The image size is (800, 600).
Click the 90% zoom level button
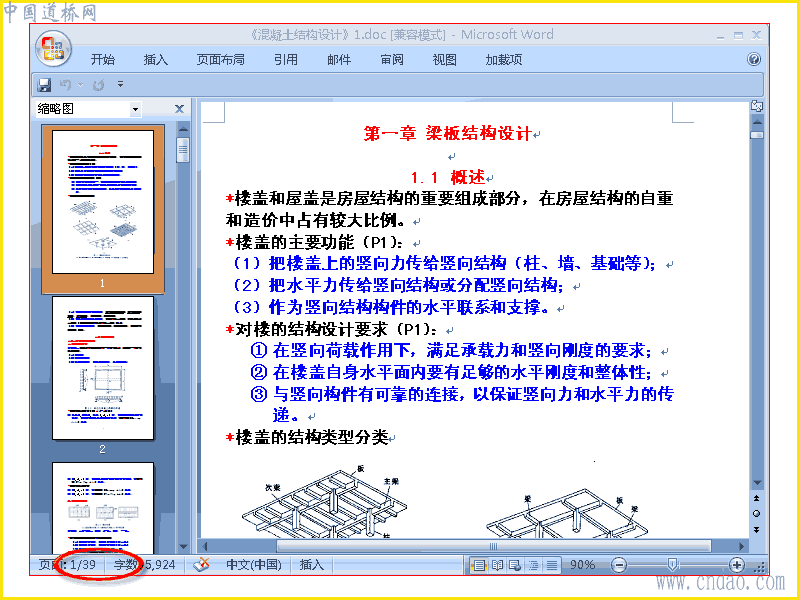(x=582, y=565)
